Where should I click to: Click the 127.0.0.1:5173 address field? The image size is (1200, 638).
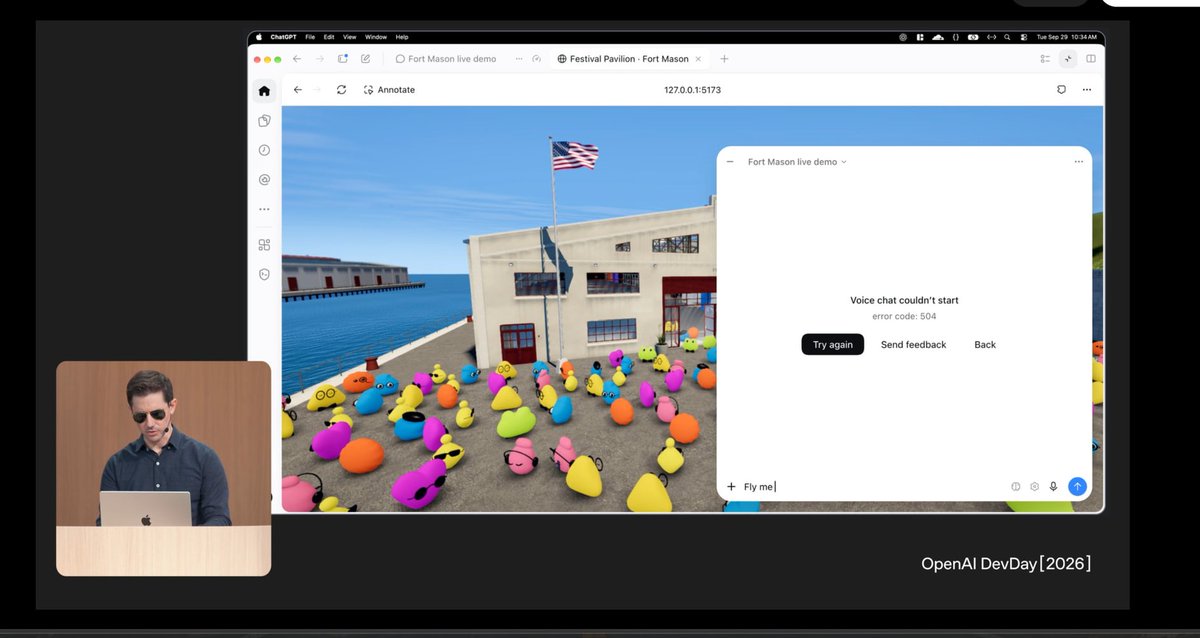point(692,90)
